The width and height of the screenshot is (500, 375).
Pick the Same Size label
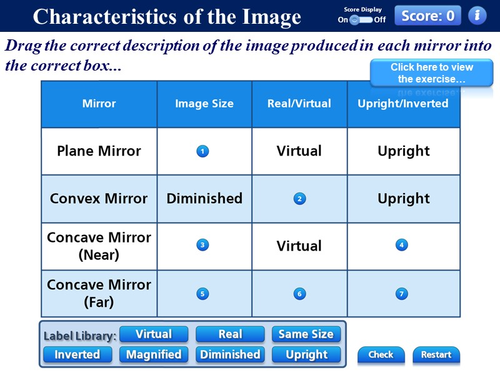click(306, 334)
